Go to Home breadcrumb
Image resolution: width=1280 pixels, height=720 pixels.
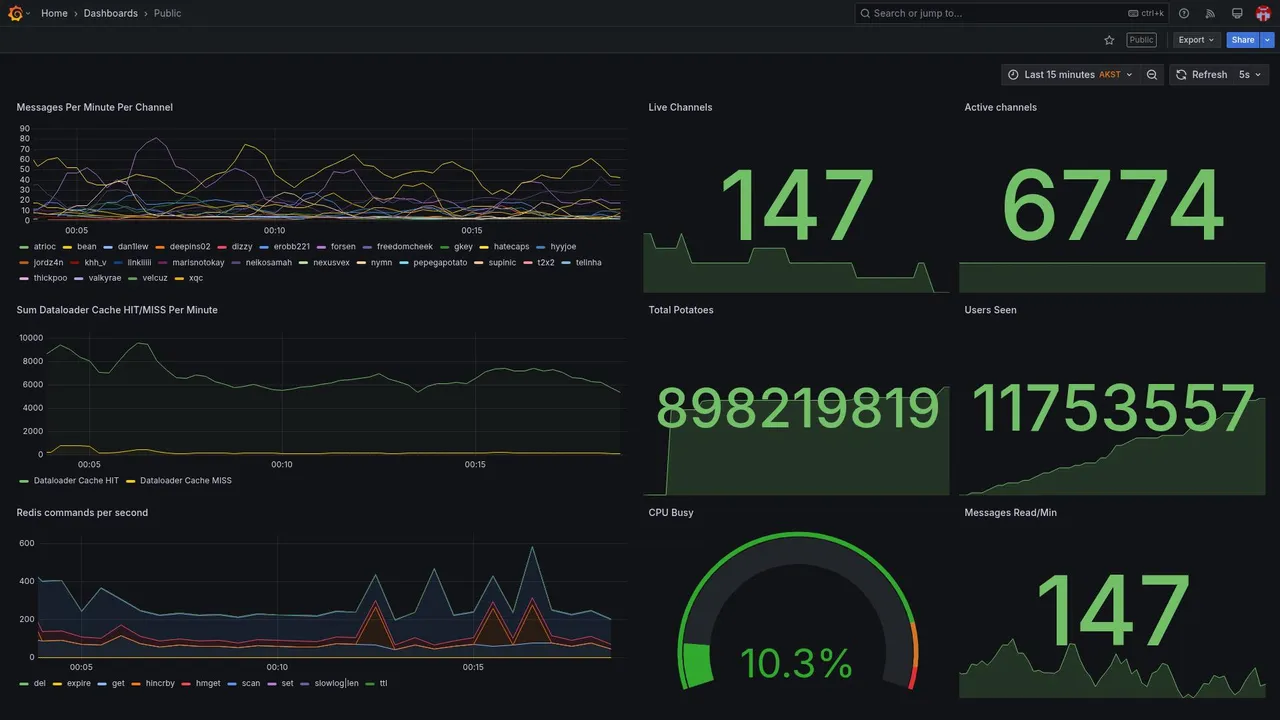point(54,13)
